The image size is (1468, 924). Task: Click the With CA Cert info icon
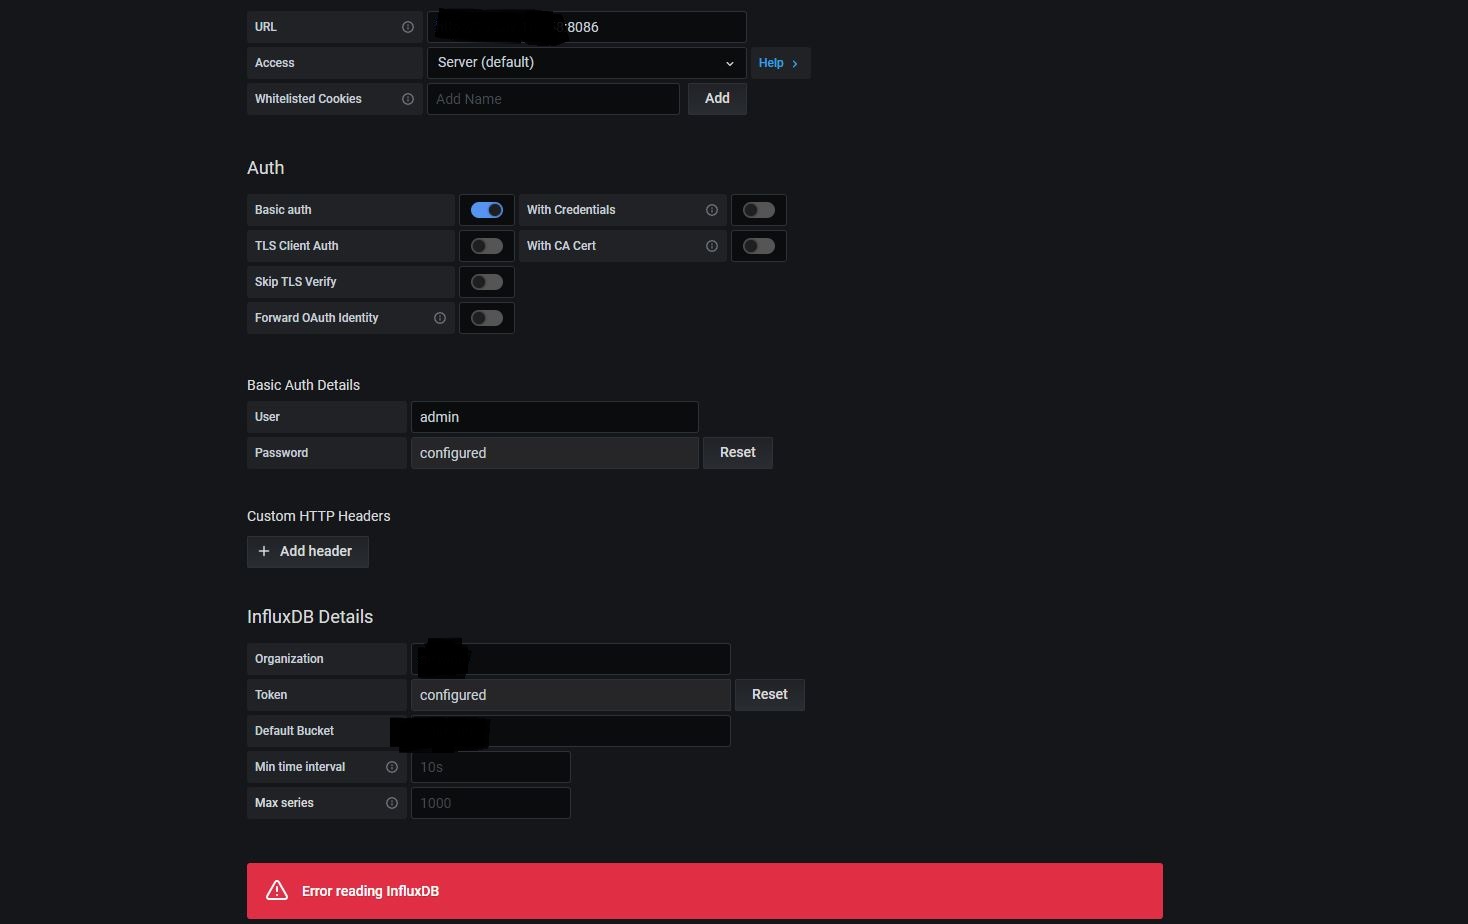click(711, 245)
